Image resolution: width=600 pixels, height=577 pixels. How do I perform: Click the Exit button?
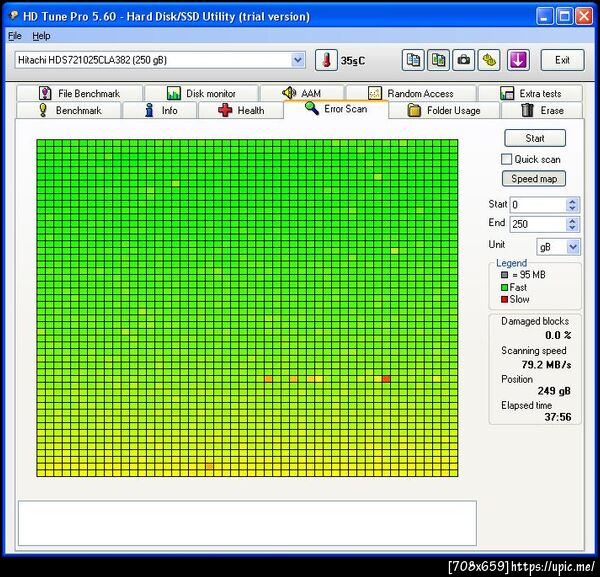pyautogui.click(x=562, y=60)
